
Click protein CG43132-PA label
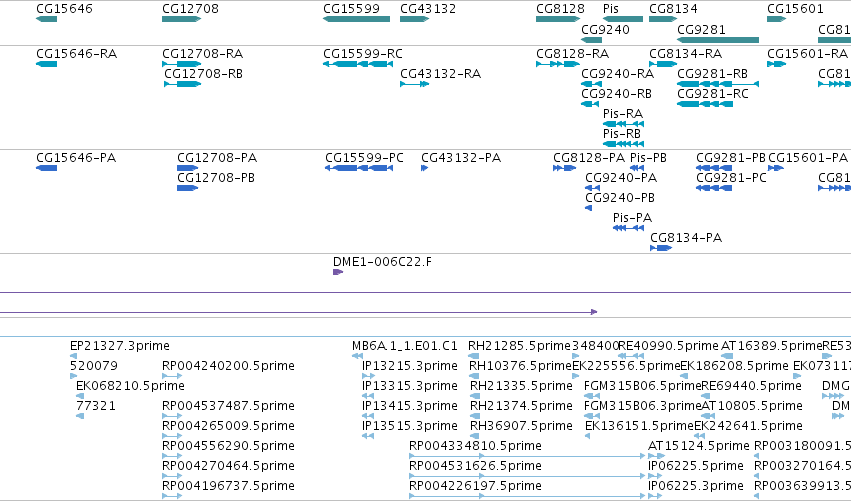pyautogui.click(x=461, y=158)
